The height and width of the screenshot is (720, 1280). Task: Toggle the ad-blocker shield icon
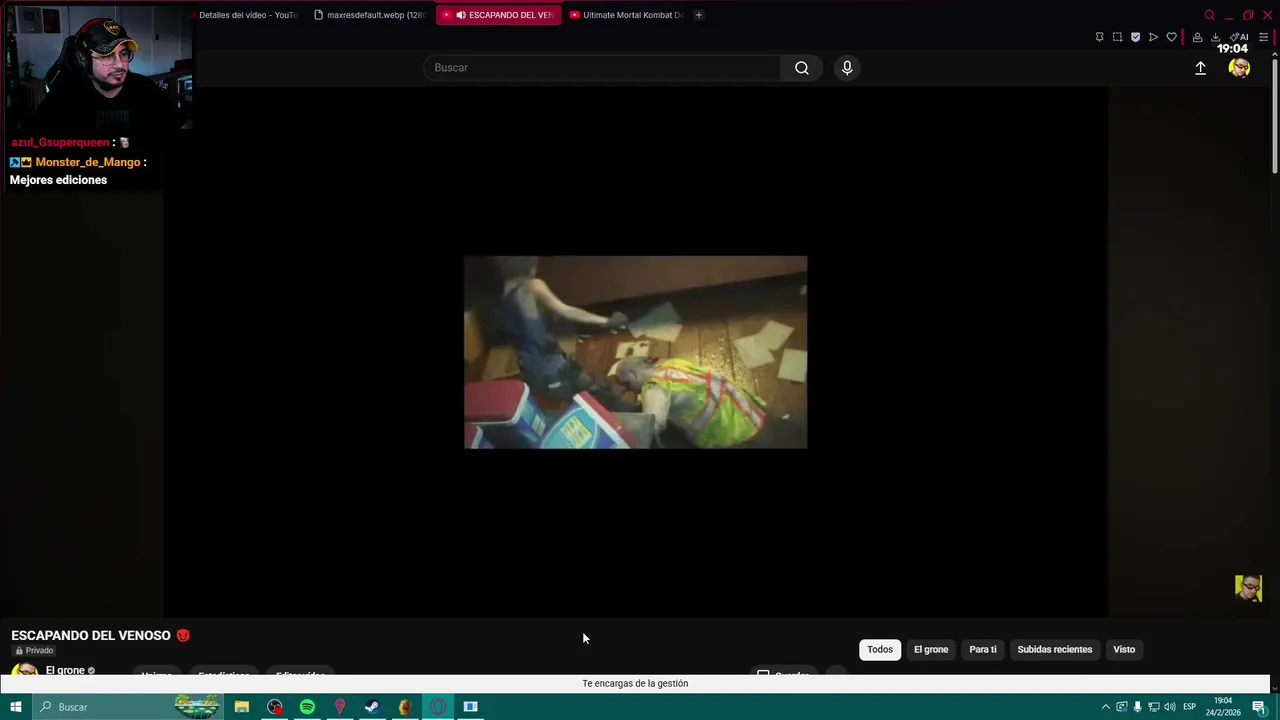coord(1135,37)
